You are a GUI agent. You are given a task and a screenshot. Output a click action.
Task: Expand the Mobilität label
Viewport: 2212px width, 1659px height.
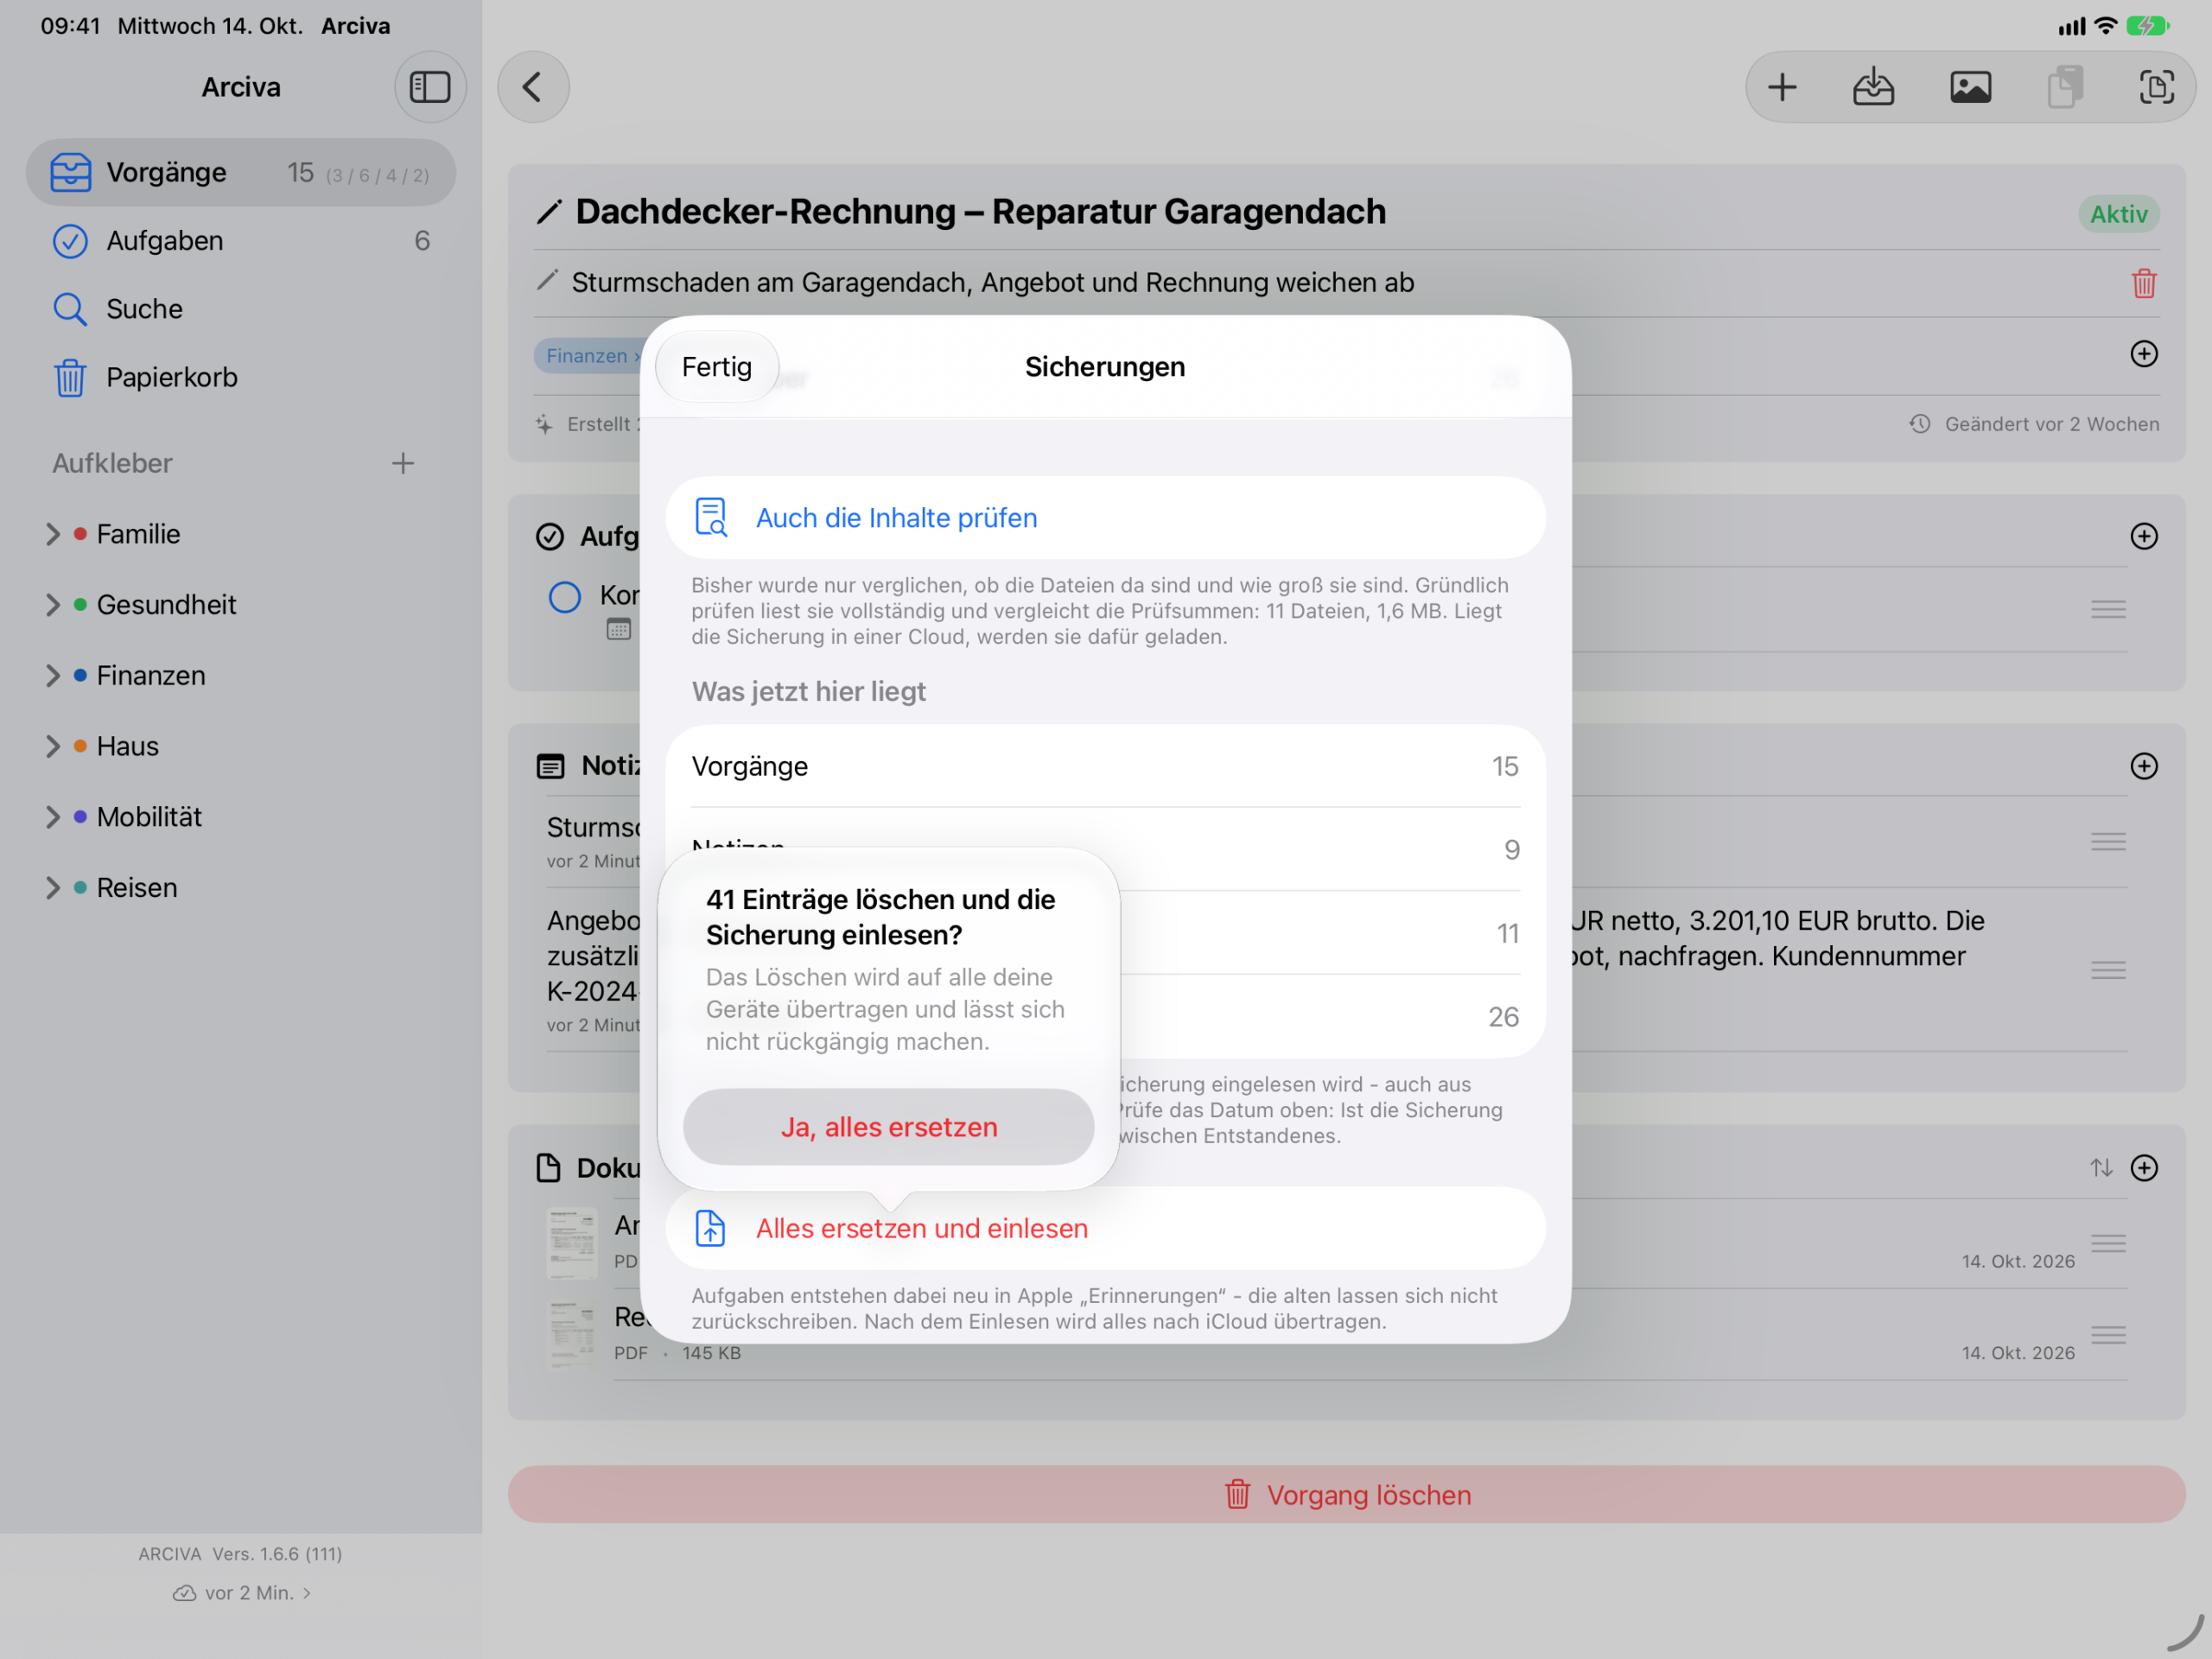point(52,817)
